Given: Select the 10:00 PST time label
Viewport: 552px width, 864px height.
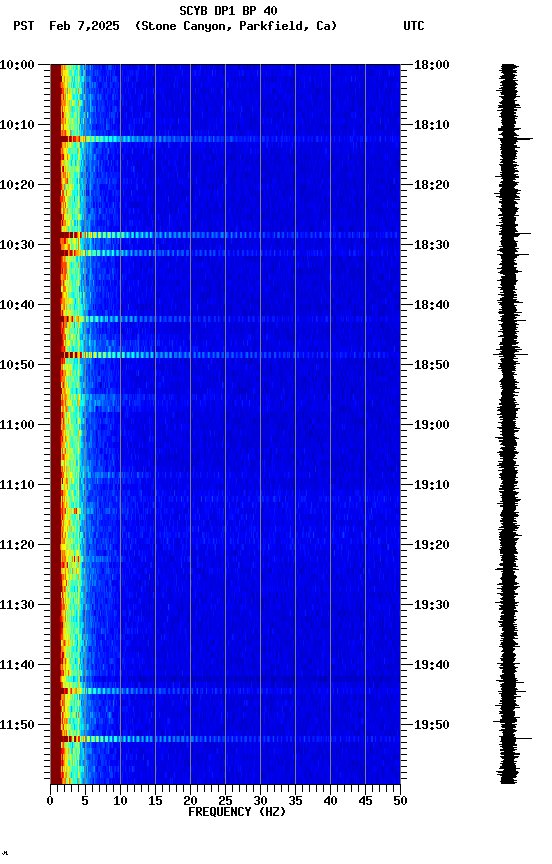Looking at the screenshot, I should point(17,65).
